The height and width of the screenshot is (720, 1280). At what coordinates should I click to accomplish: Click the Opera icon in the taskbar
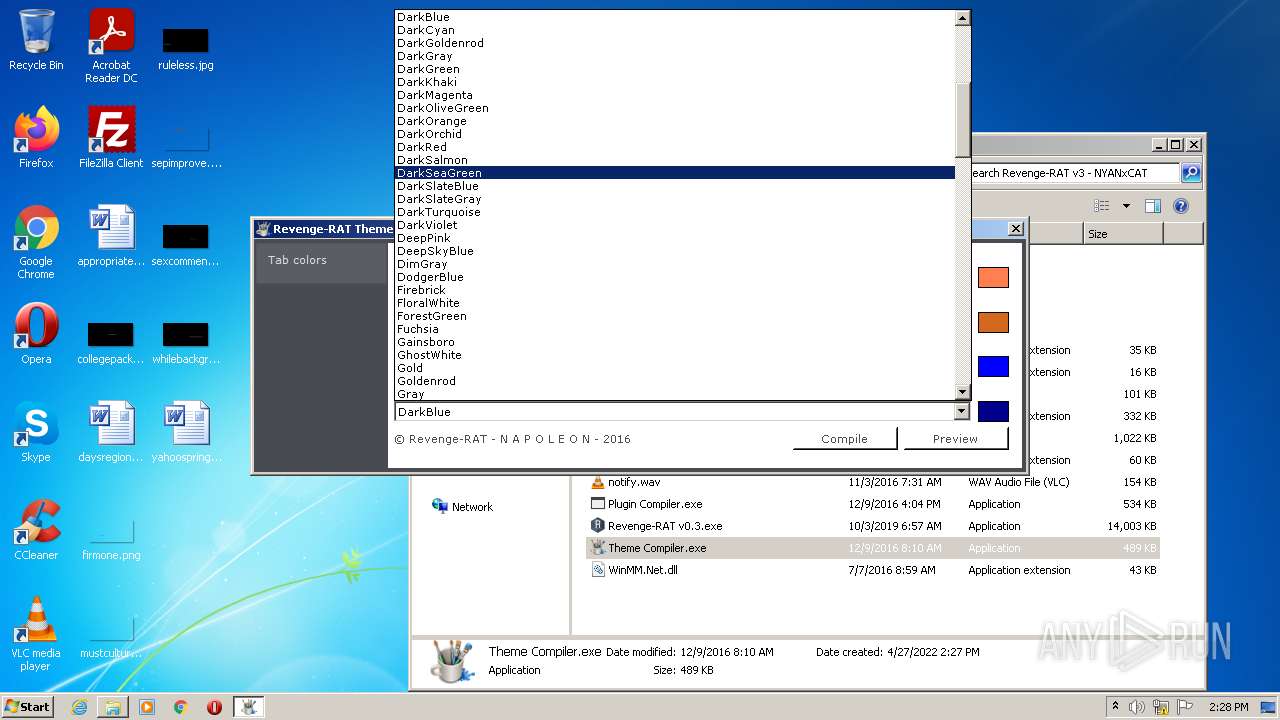[214, 707]
